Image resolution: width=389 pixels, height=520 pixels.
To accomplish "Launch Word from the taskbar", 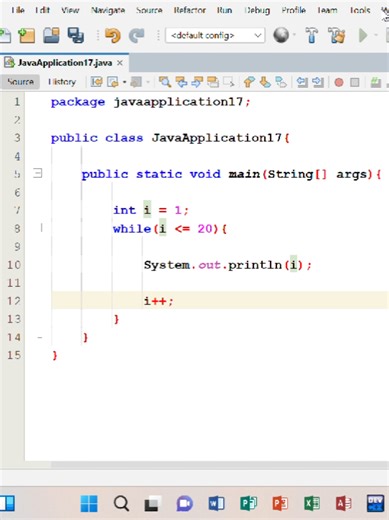I will (x=216, y=503).
